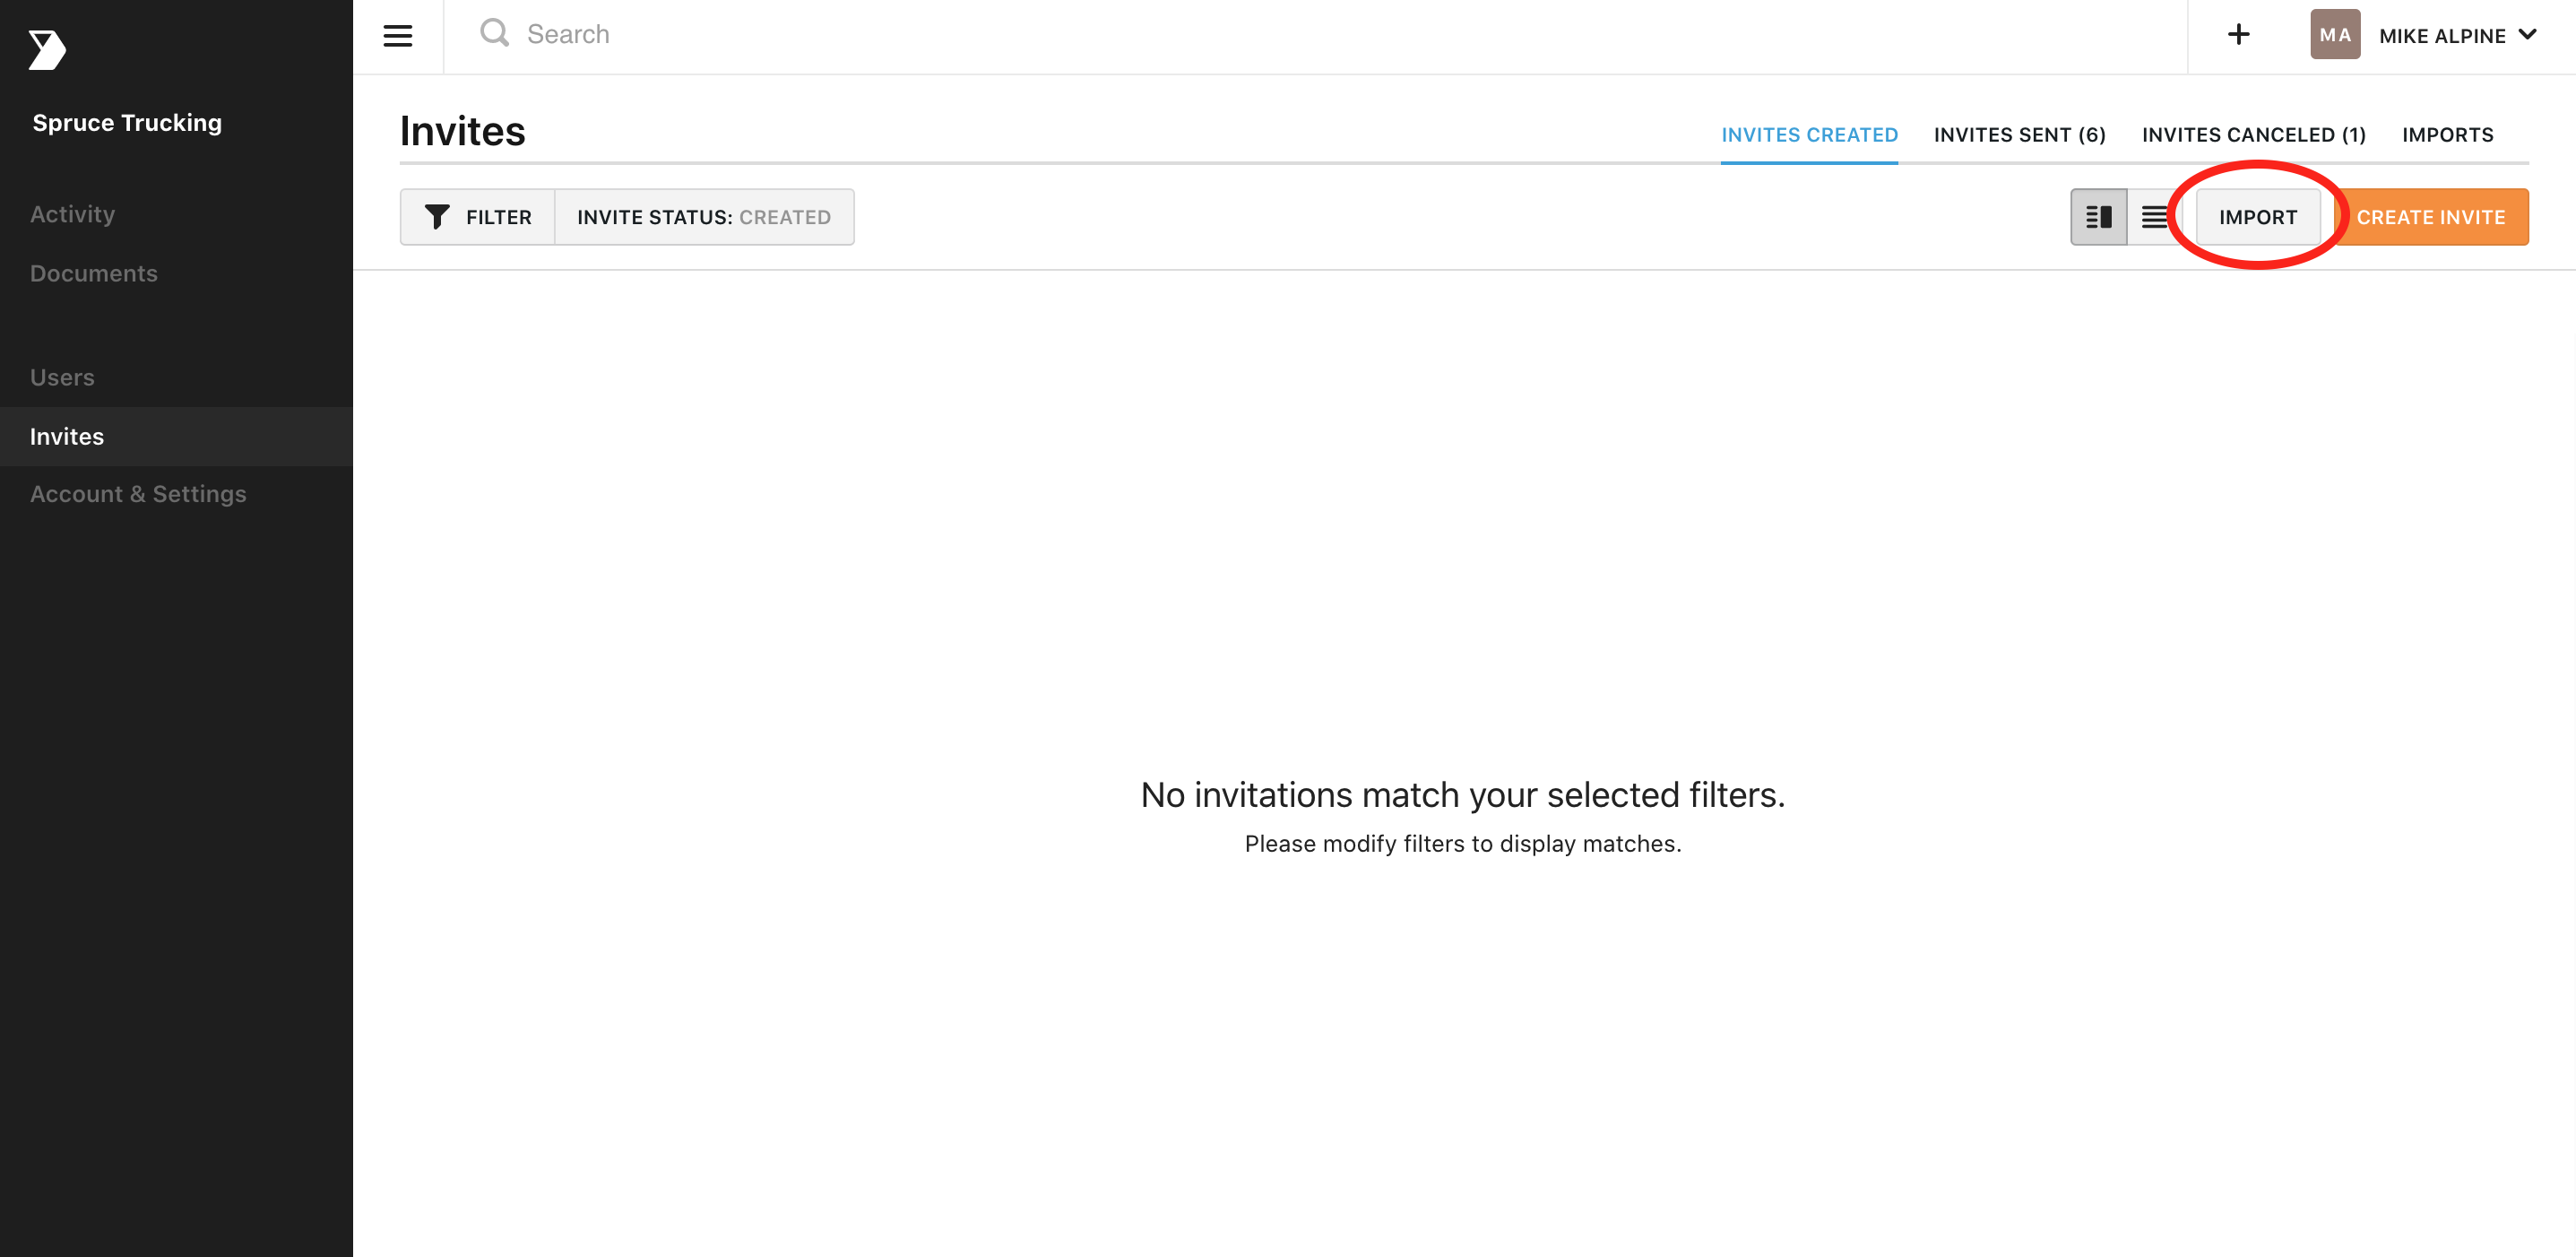Click the app logo icon in sidebar
This screenshot has height=1257, width=2576.
point(47,49)
